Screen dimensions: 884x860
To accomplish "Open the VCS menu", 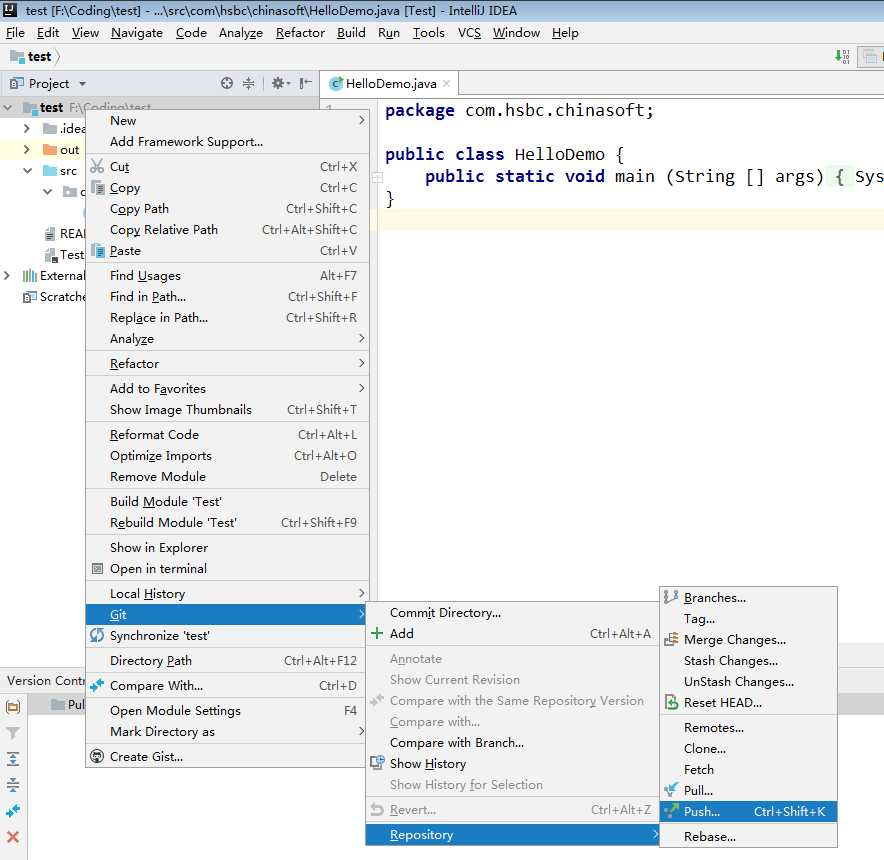I will tap(469, 33).
